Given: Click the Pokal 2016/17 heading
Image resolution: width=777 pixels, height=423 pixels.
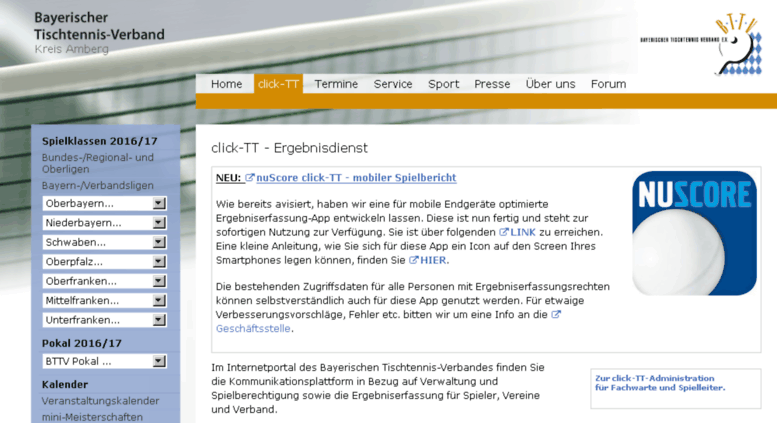Looking at the screenshot, I should pos(82,343).
